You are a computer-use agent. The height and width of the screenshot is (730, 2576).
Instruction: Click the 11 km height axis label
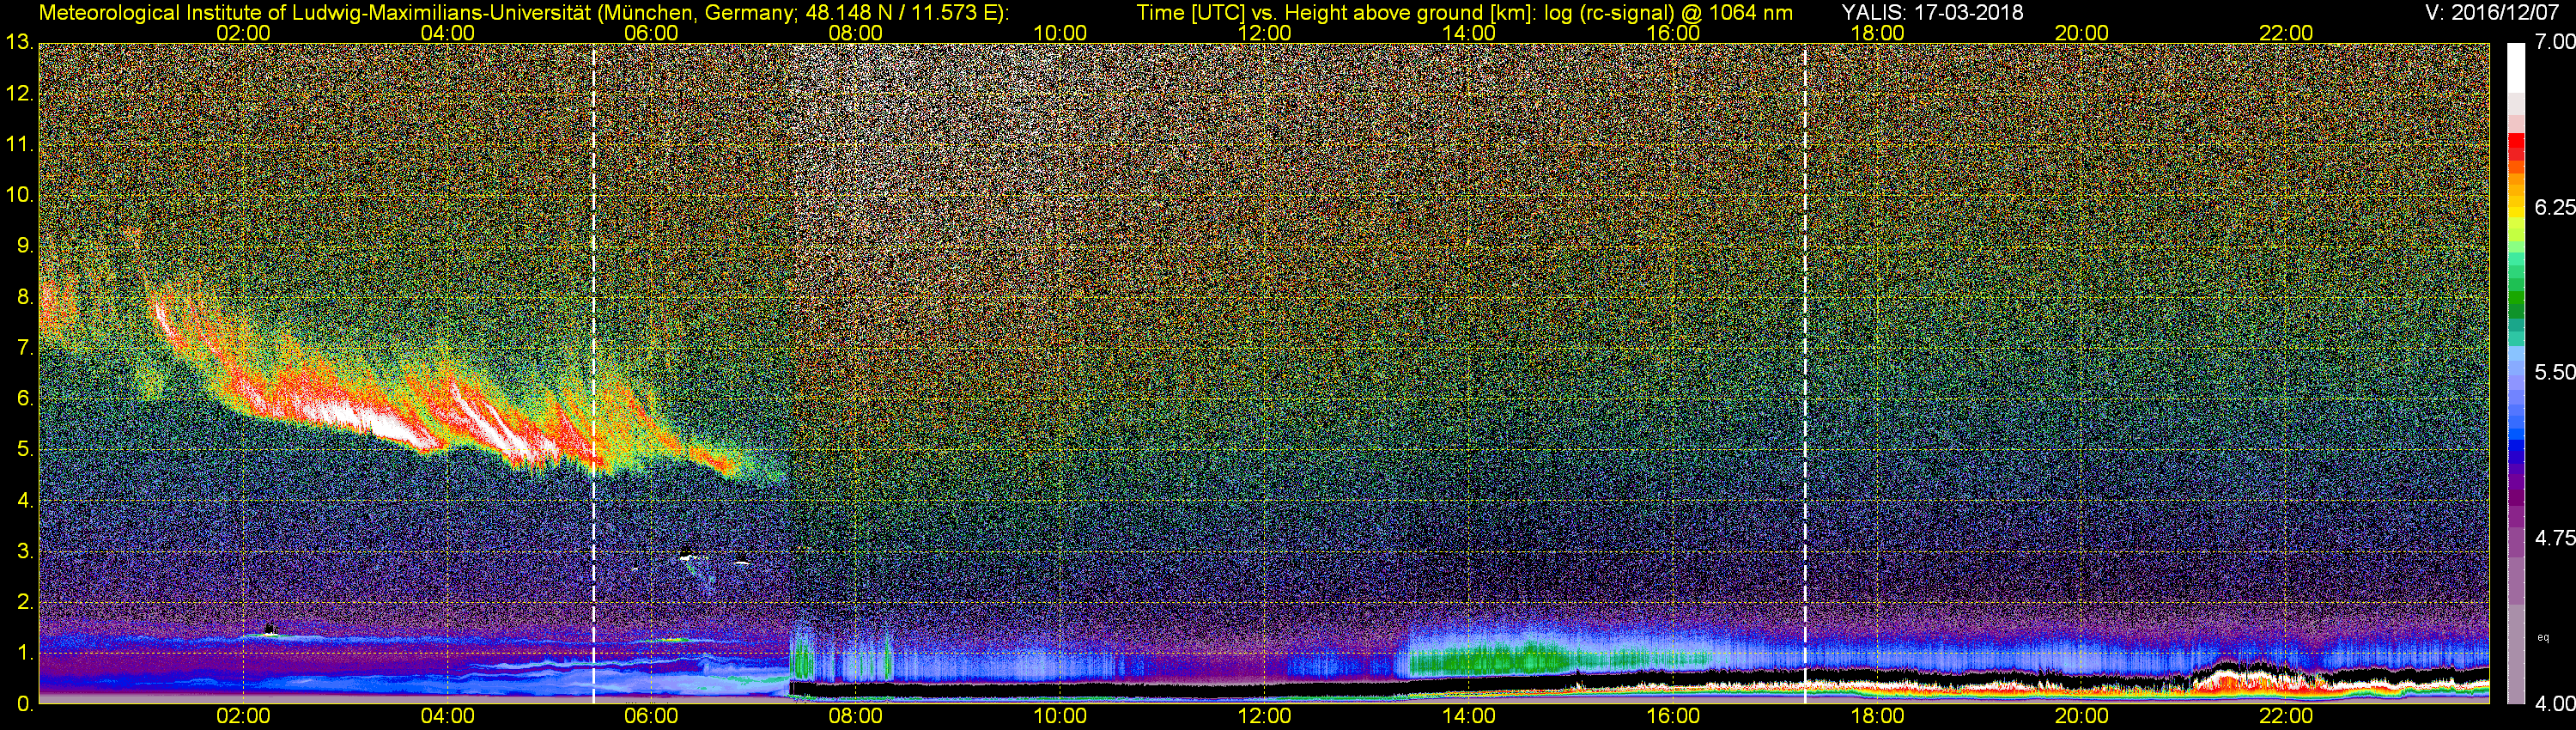coord(19,144)
